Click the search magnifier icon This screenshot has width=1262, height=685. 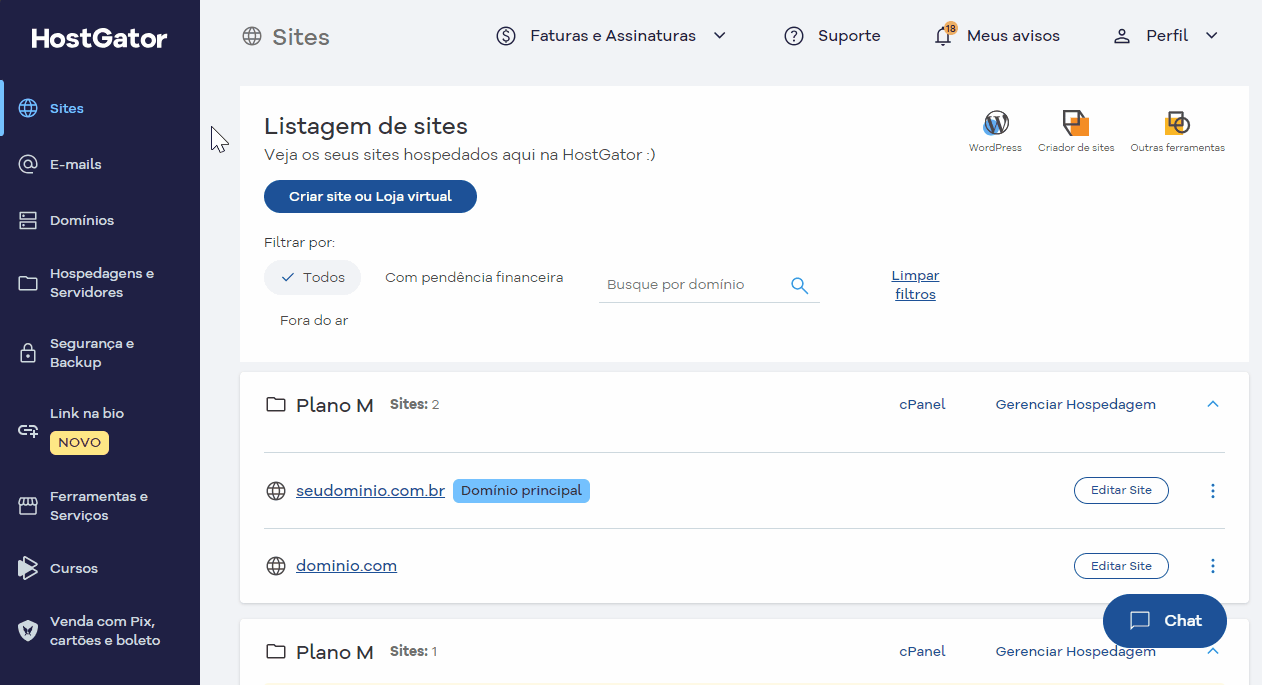(799, 285)
